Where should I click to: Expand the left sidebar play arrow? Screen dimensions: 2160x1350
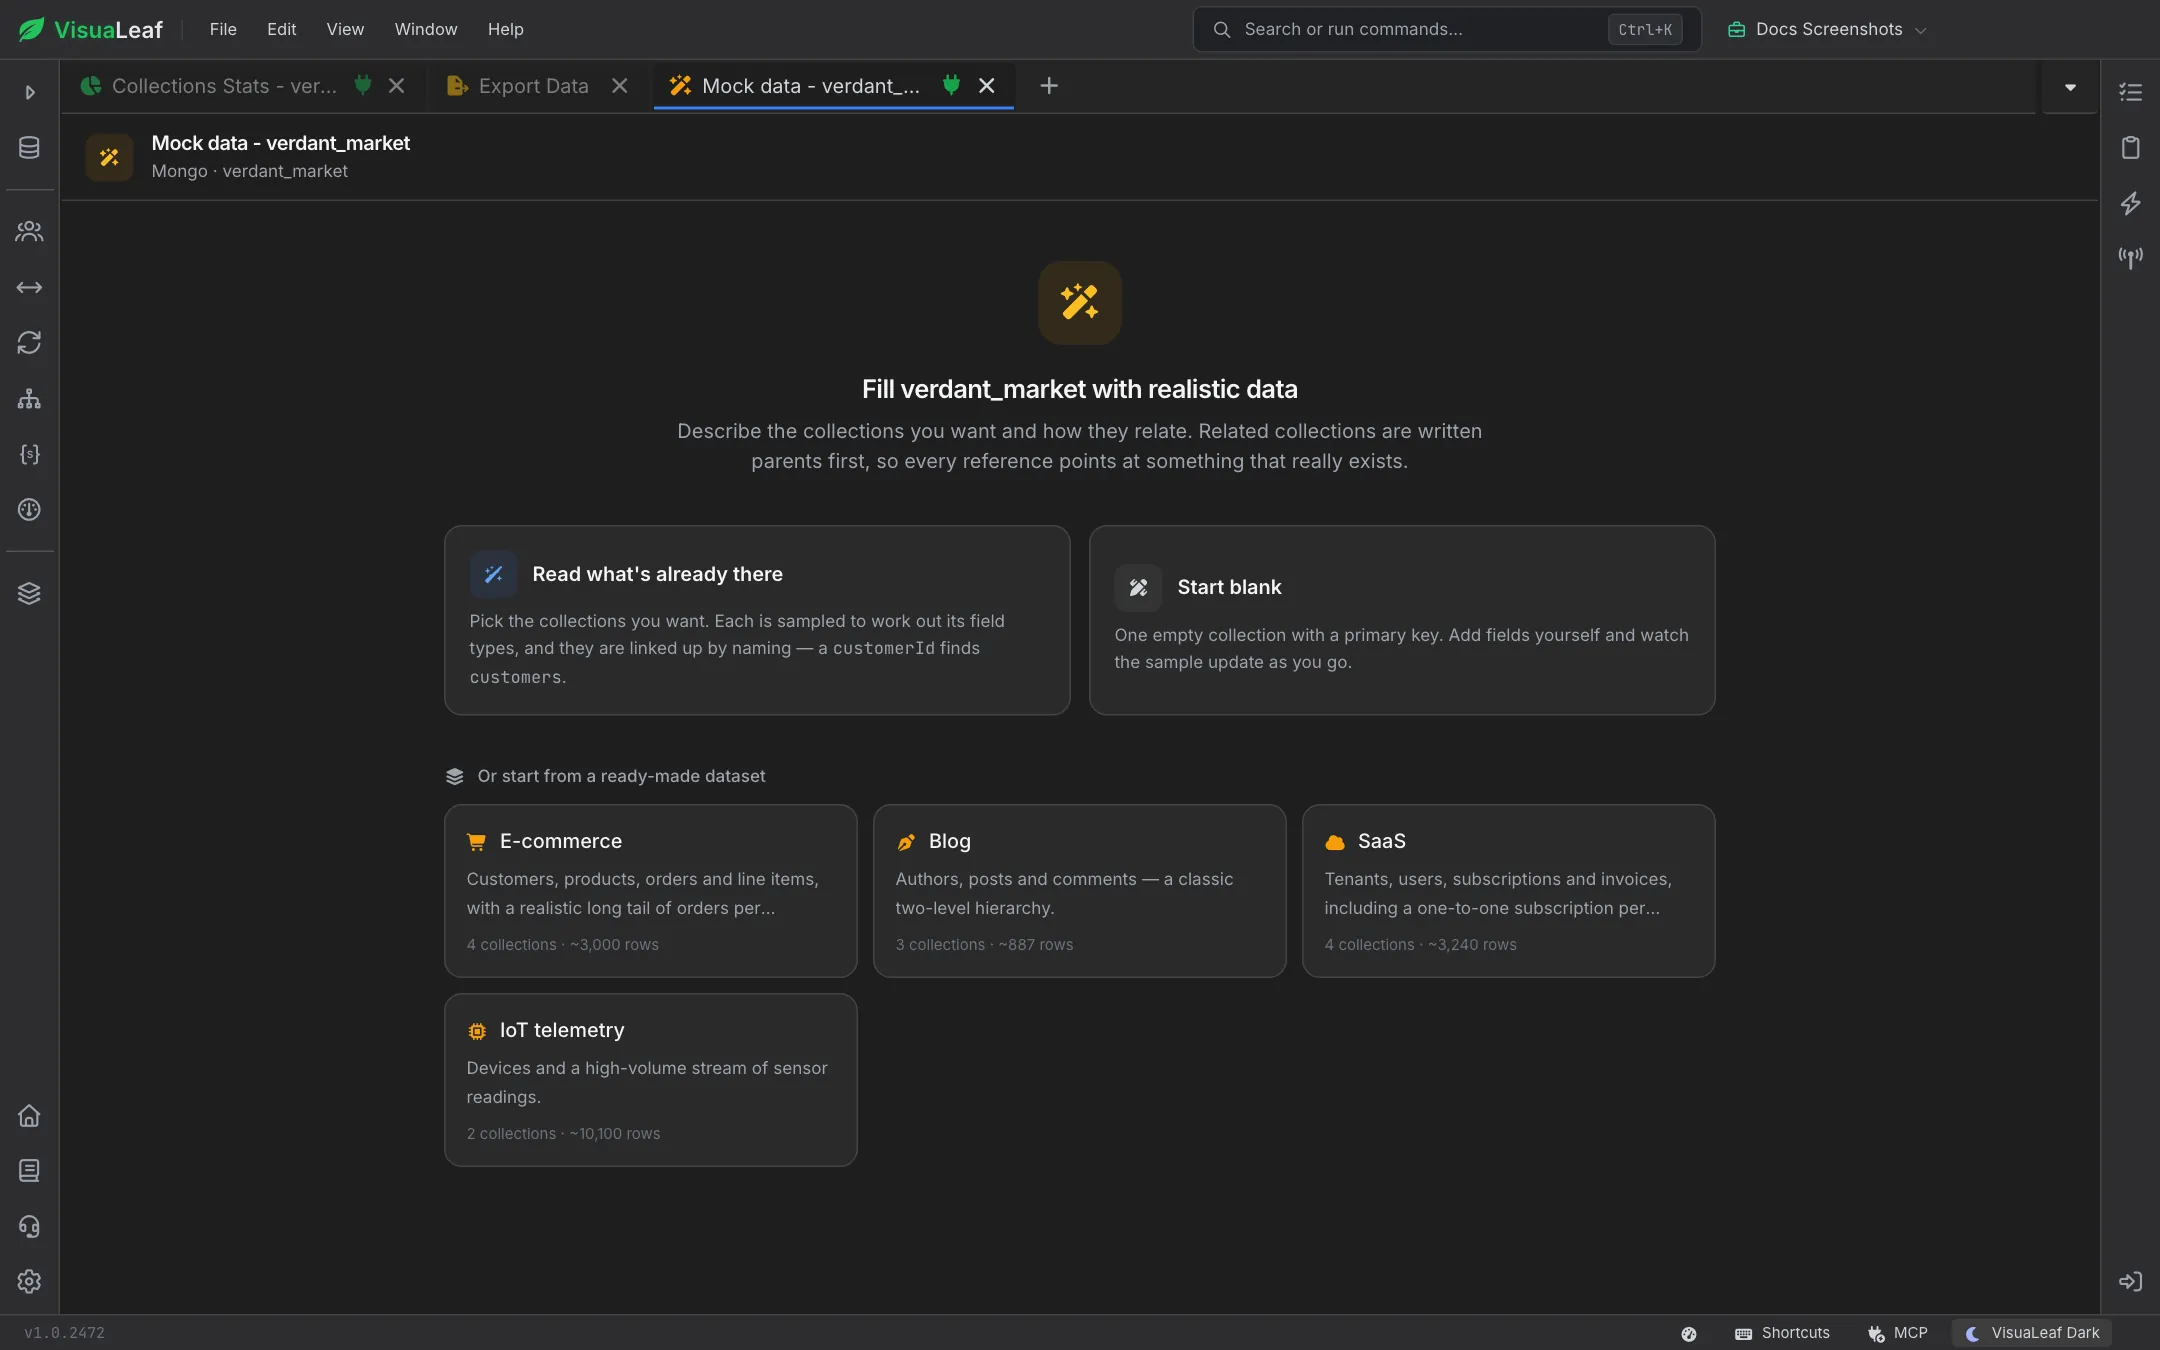(30, 92)
